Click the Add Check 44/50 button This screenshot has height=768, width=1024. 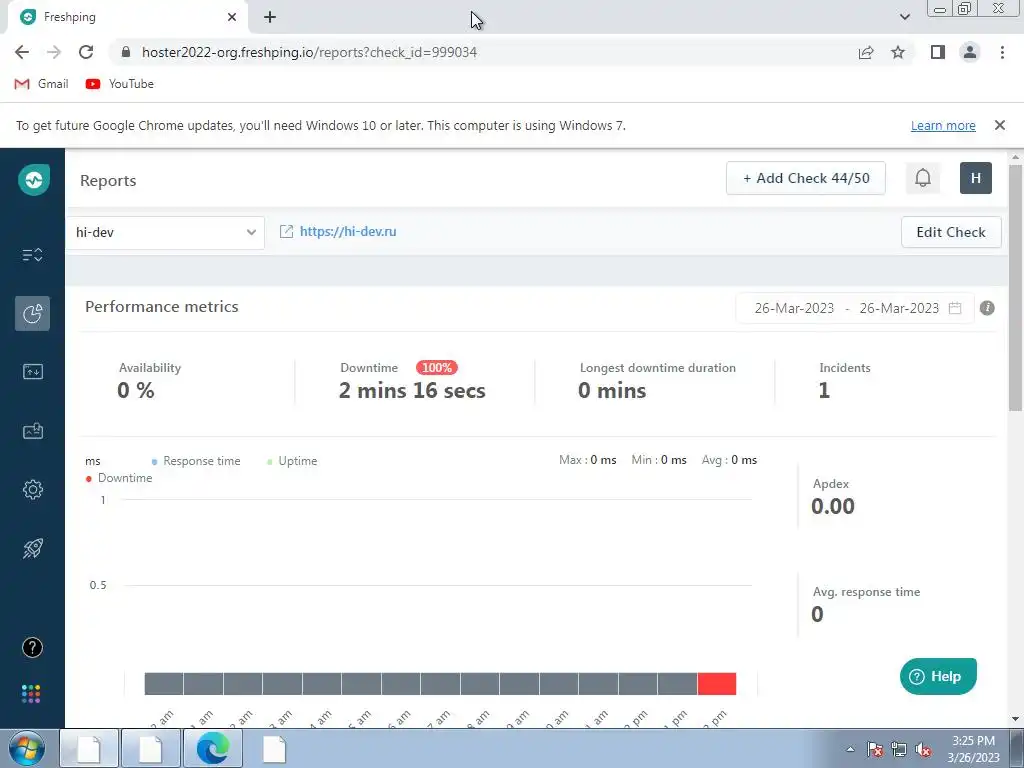coord(805,178)
